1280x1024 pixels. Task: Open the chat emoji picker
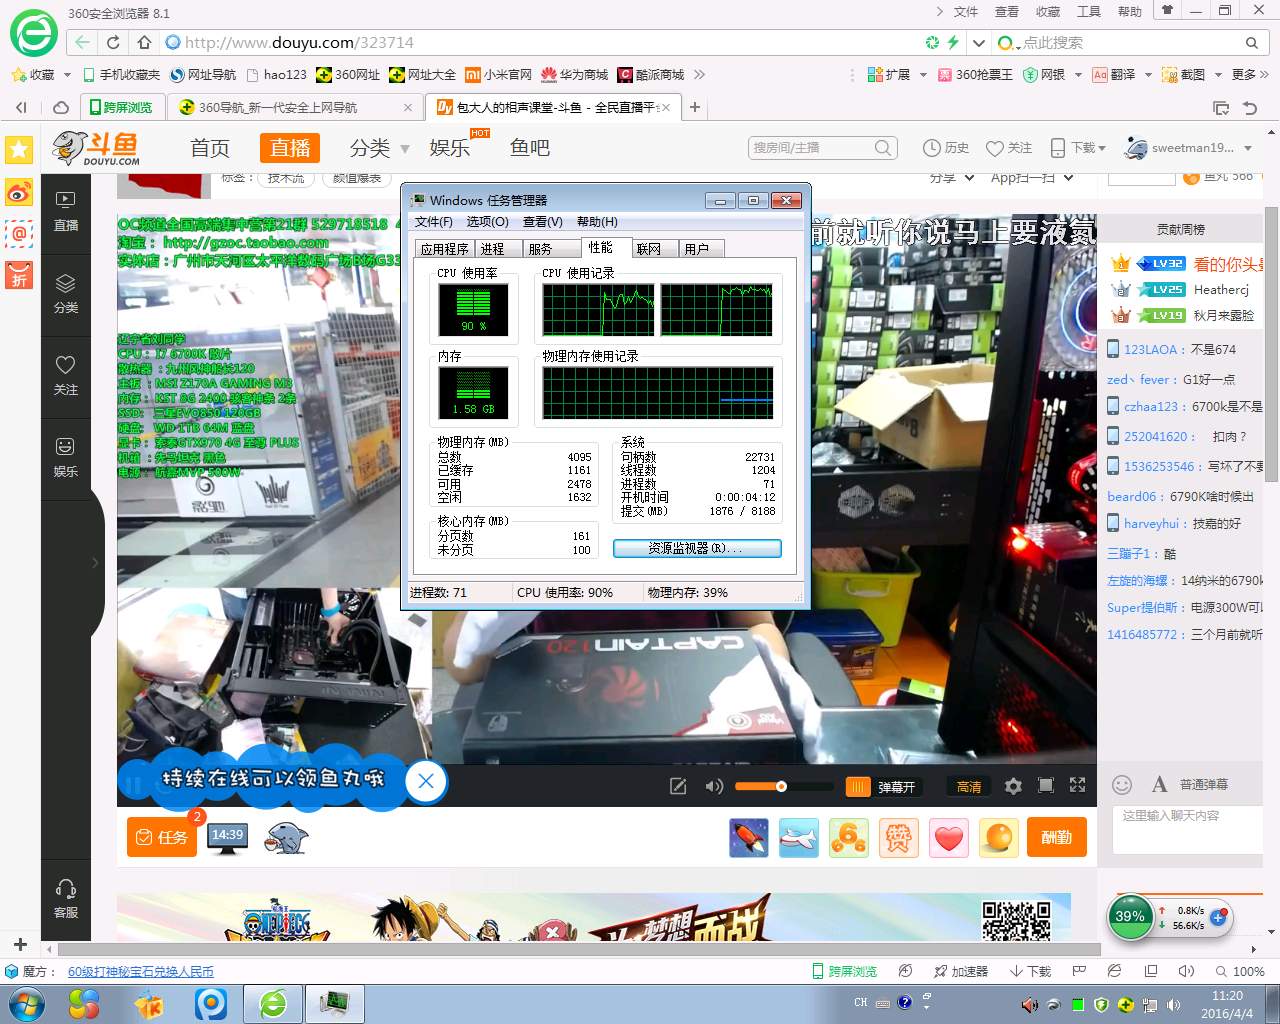point(1122,785)
